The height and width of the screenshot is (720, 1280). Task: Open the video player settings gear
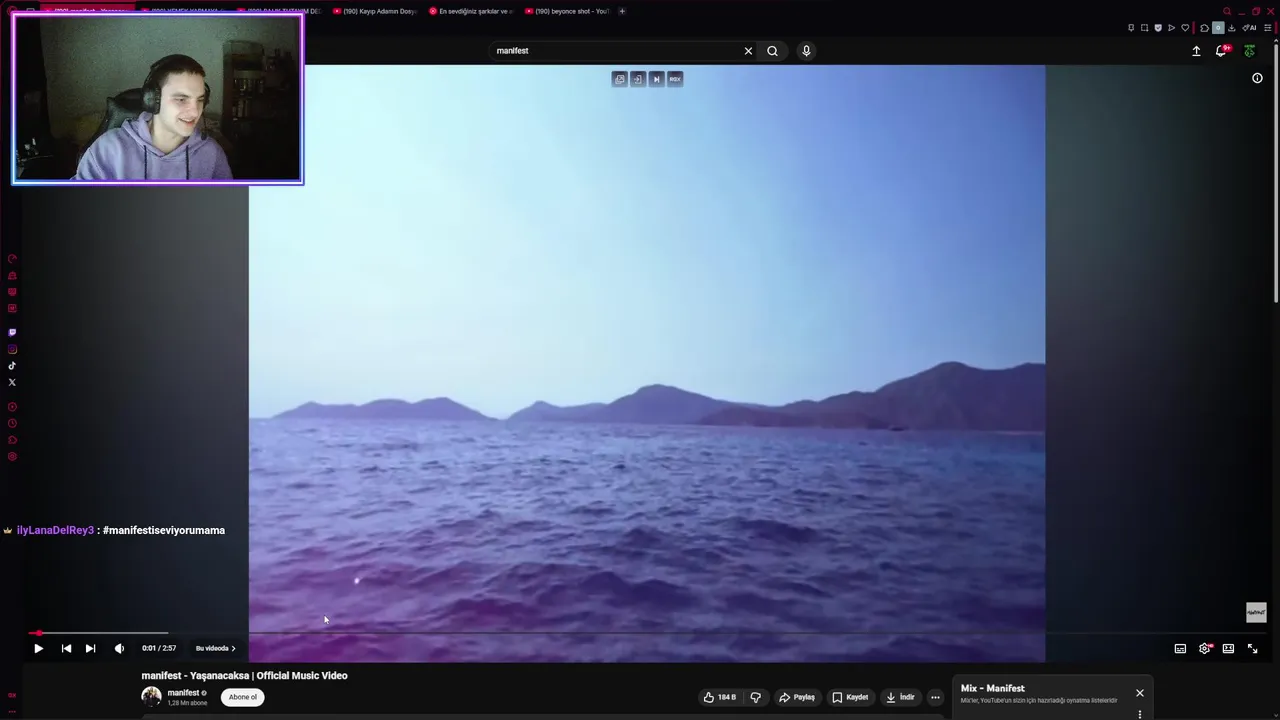tap(1205, 648)
